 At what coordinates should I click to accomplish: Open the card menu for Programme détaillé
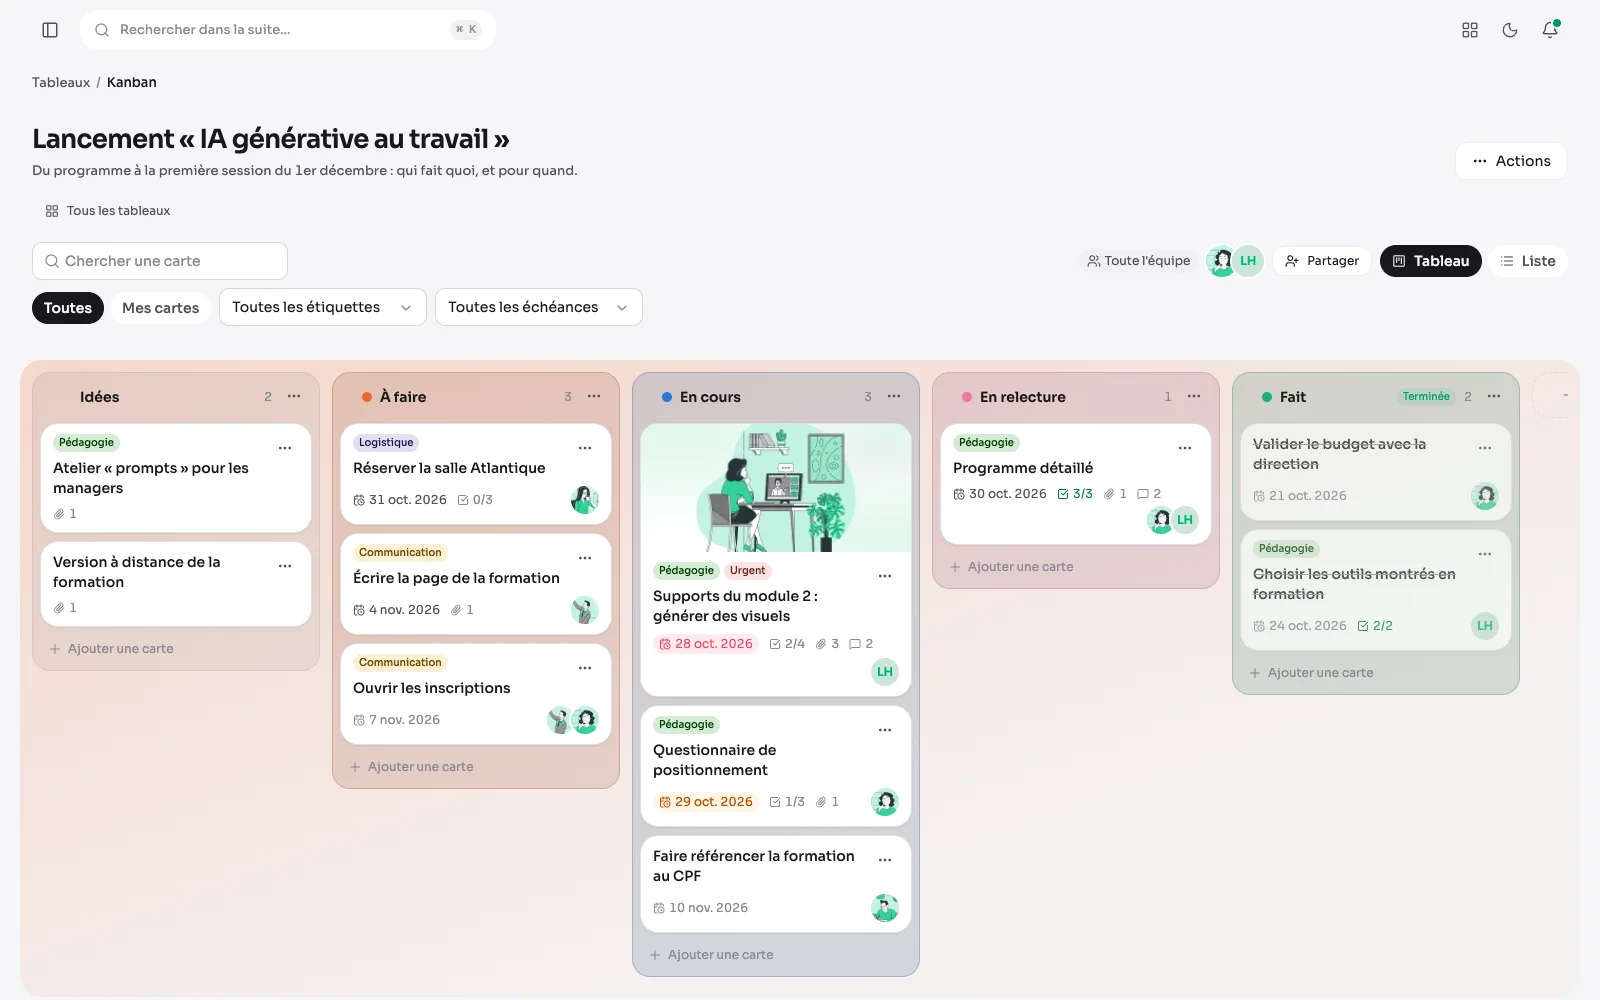tap(1185, 448)
